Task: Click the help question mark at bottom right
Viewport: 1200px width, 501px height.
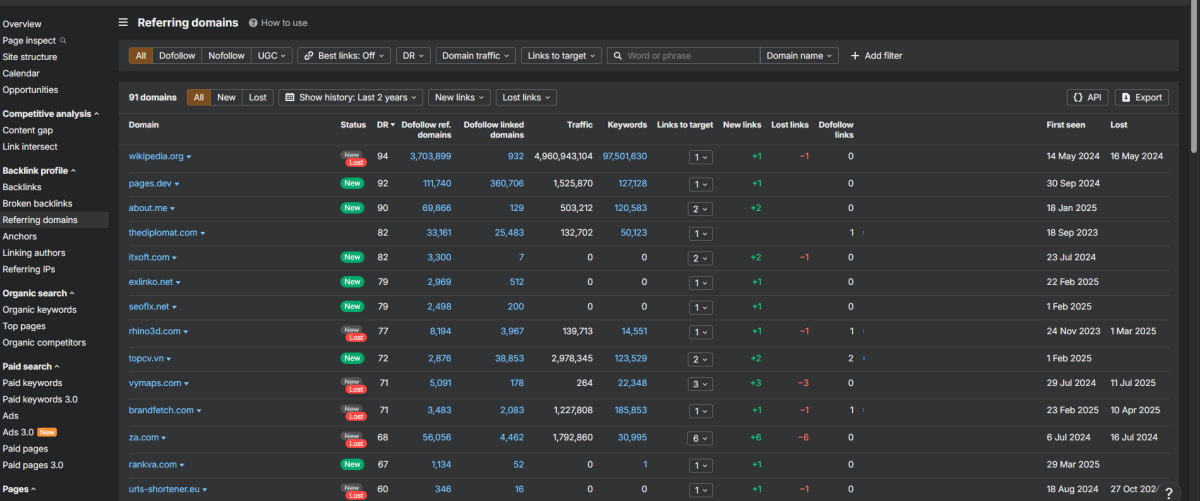Action: tap(1168, 493)
